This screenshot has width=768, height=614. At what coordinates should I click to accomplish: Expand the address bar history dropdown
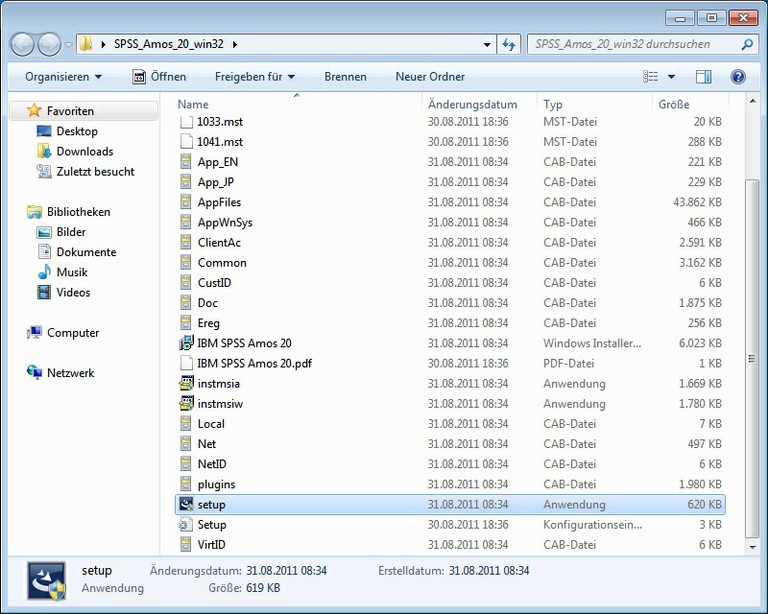487,45
